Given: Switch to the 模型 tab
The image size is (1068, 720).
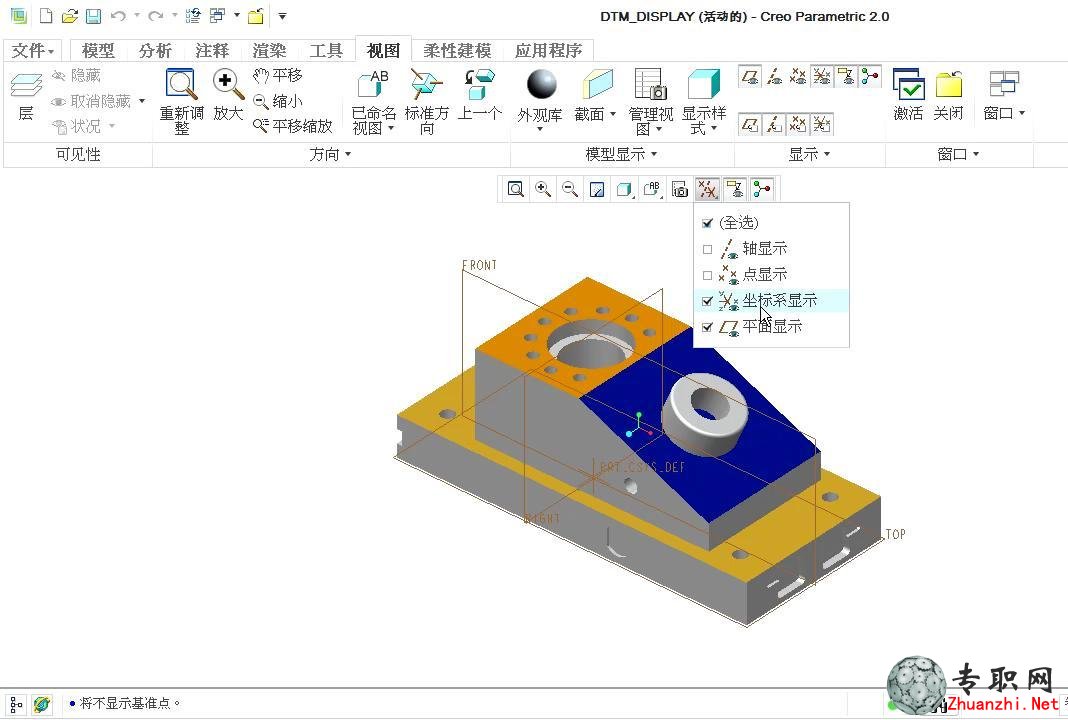Looking at the screenshot, I should click(98, 50).
